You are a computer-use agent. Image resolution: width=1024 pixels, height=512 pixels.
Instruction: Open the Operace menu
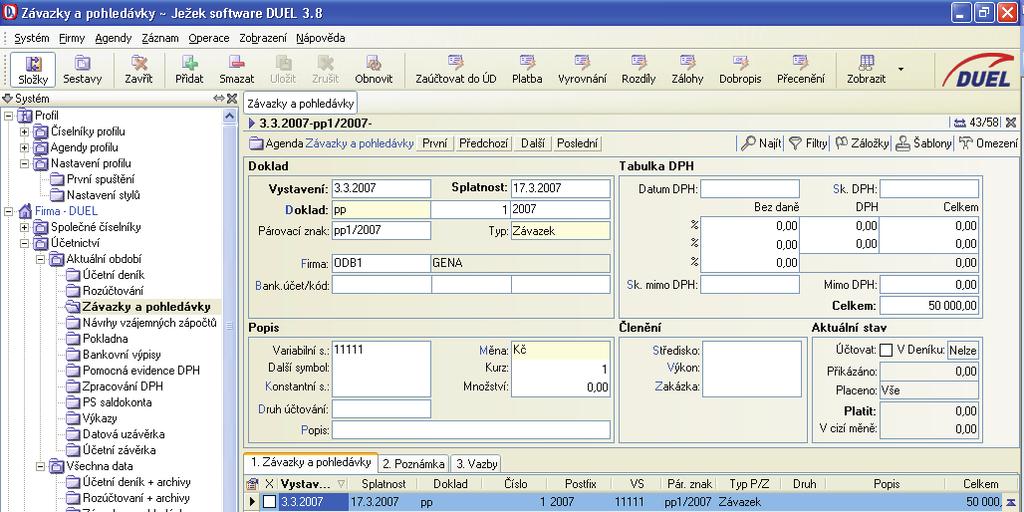(x=209, y=38)
